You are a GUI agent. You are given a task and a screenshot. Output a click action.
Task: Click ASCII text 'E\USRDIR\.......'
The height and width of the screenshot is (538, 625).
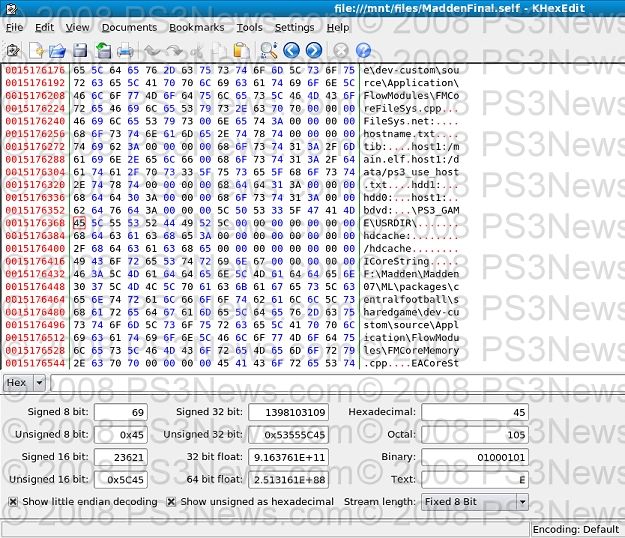[411, 223]
